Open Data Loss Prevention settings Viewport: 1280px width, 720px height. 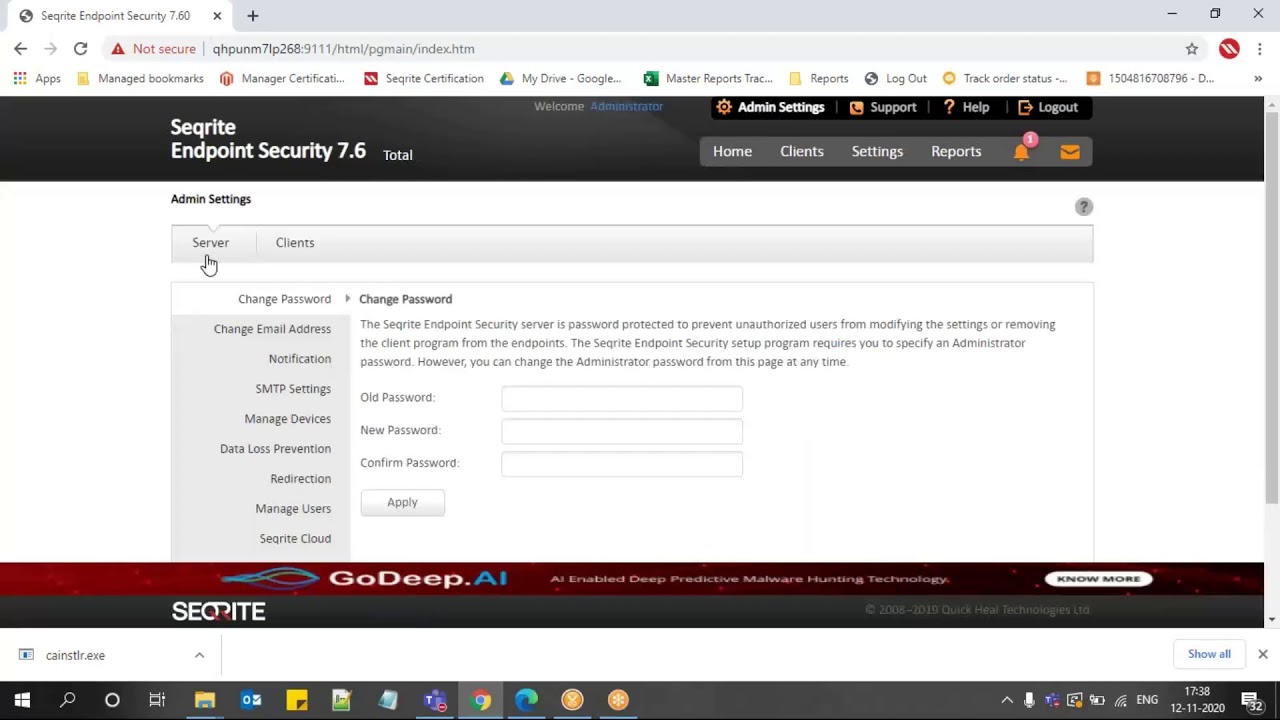click(x=275, y=449)
